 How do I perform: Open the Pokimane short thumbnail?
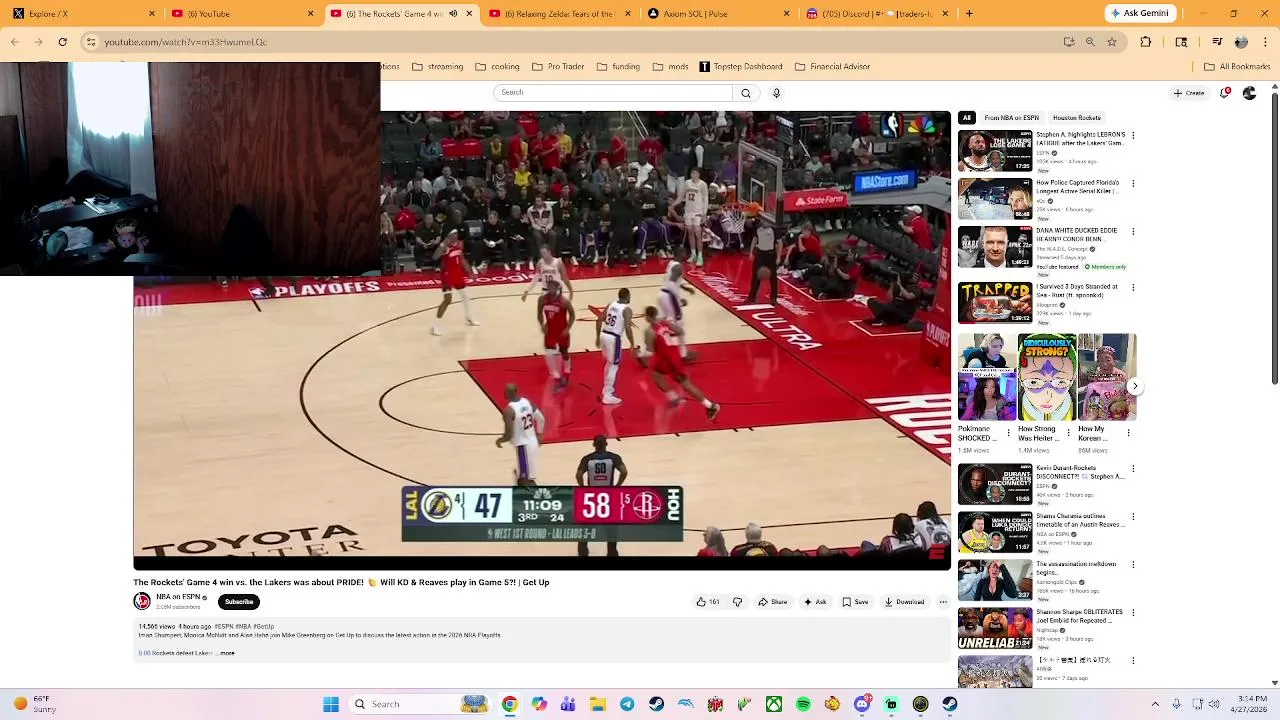pyautogui.click(x=986, y=377)
